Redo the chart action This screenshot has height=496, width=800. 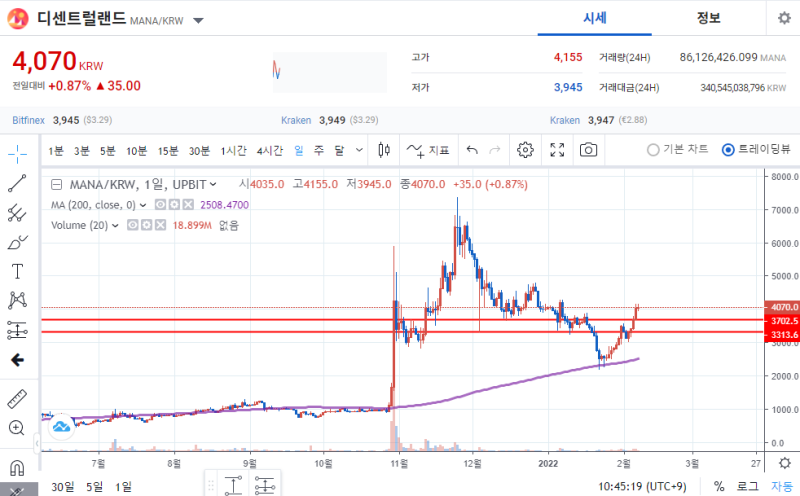495,150
